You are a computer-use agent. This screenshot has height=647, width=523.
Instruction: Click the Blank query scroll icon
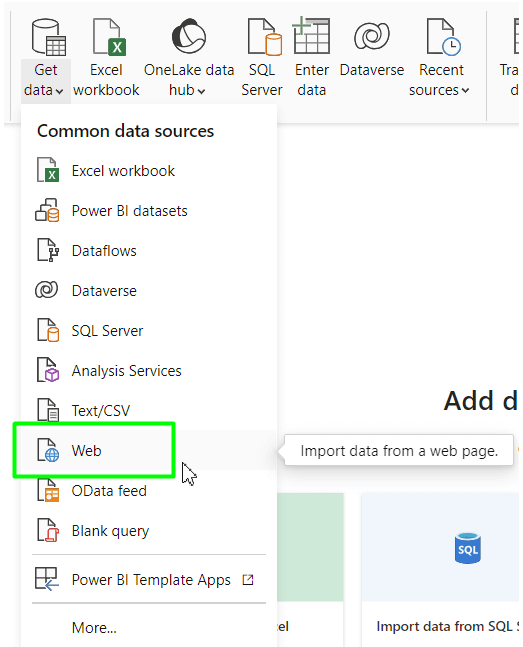pyautogui.click(x=48, y=530)
